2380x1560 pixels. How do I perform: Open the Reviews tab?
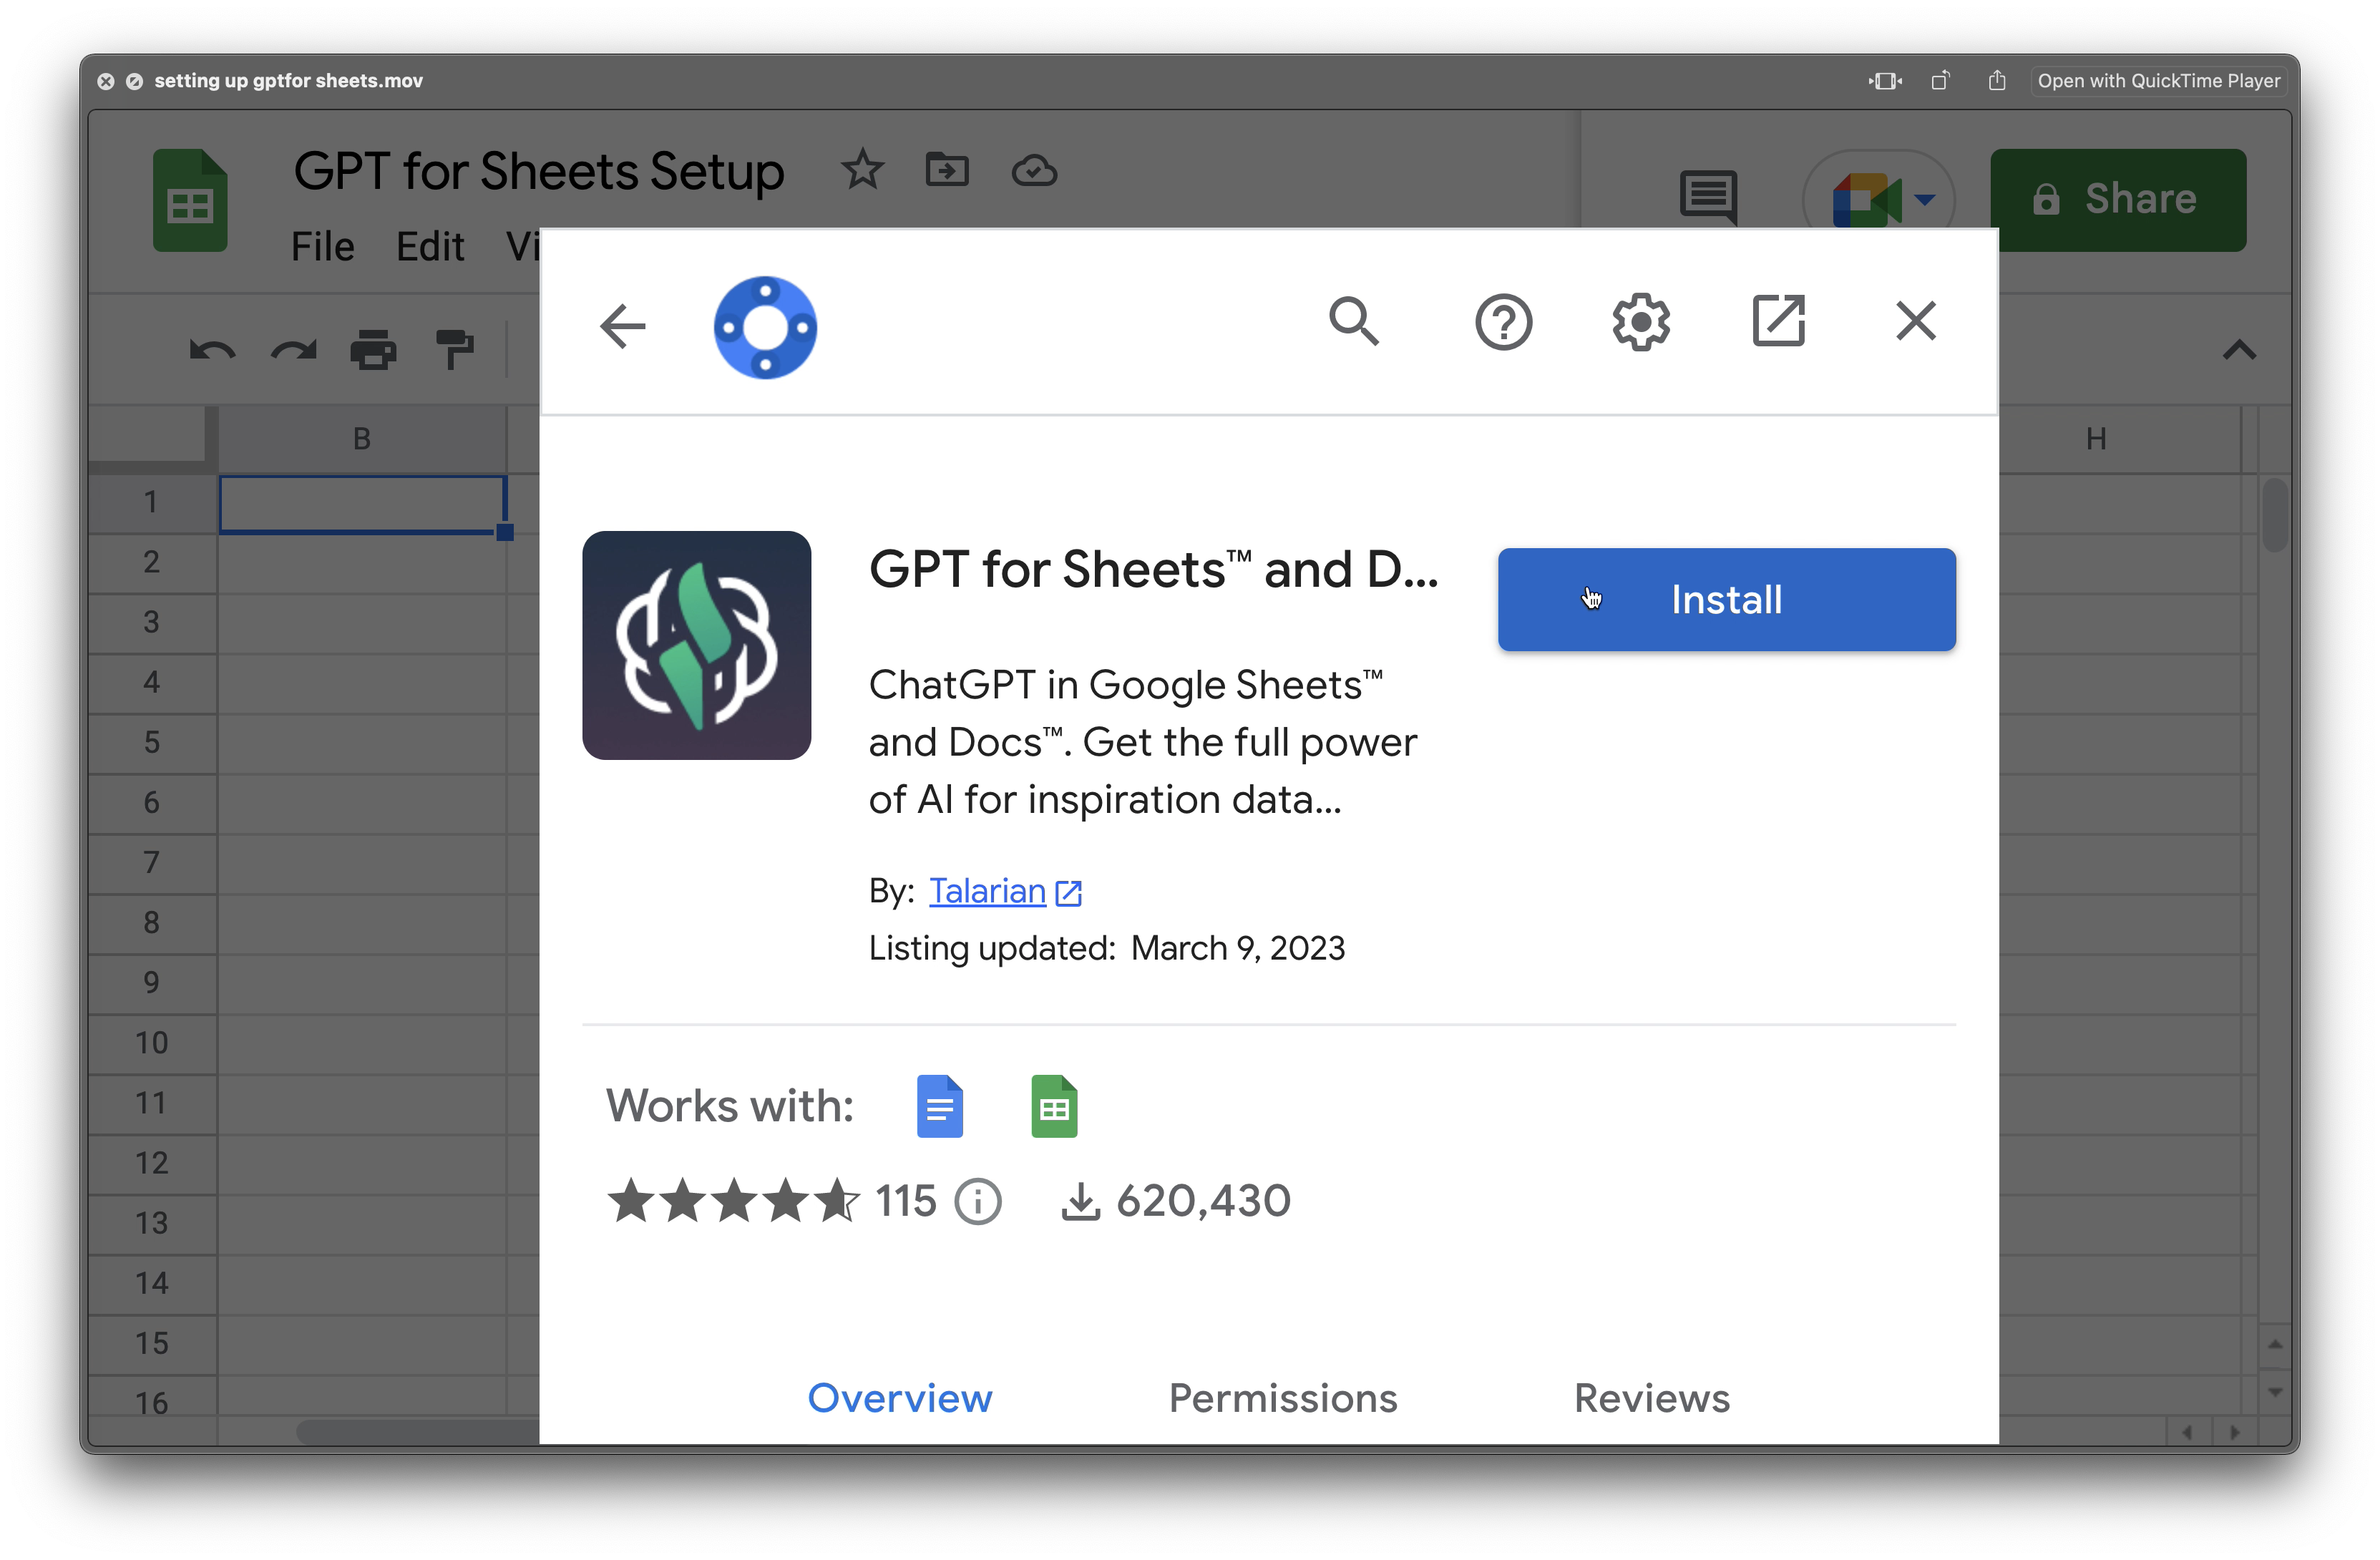[1651, 1398]
